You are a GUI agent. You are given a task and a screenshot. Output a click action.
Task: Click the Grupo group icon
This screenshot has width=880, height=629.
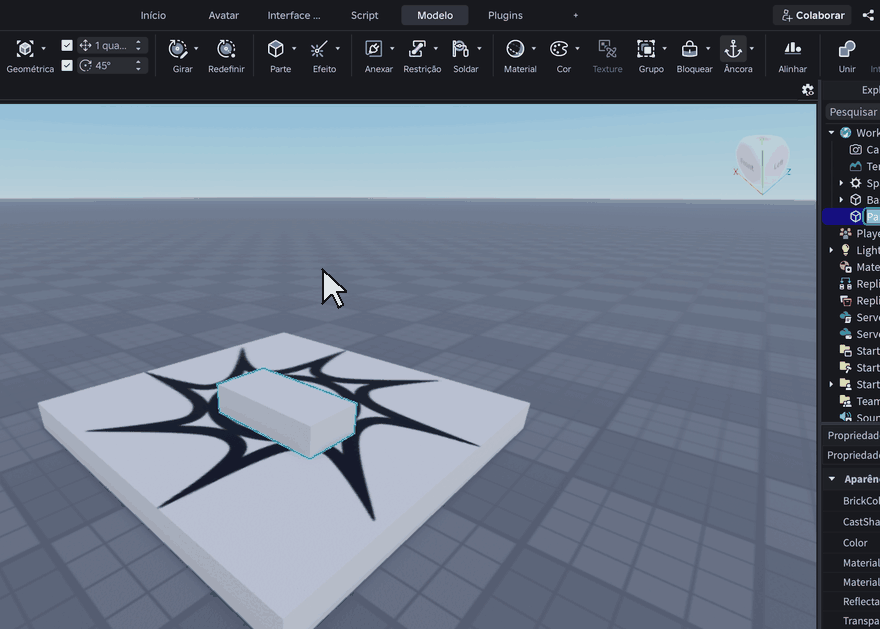point(645,49)
